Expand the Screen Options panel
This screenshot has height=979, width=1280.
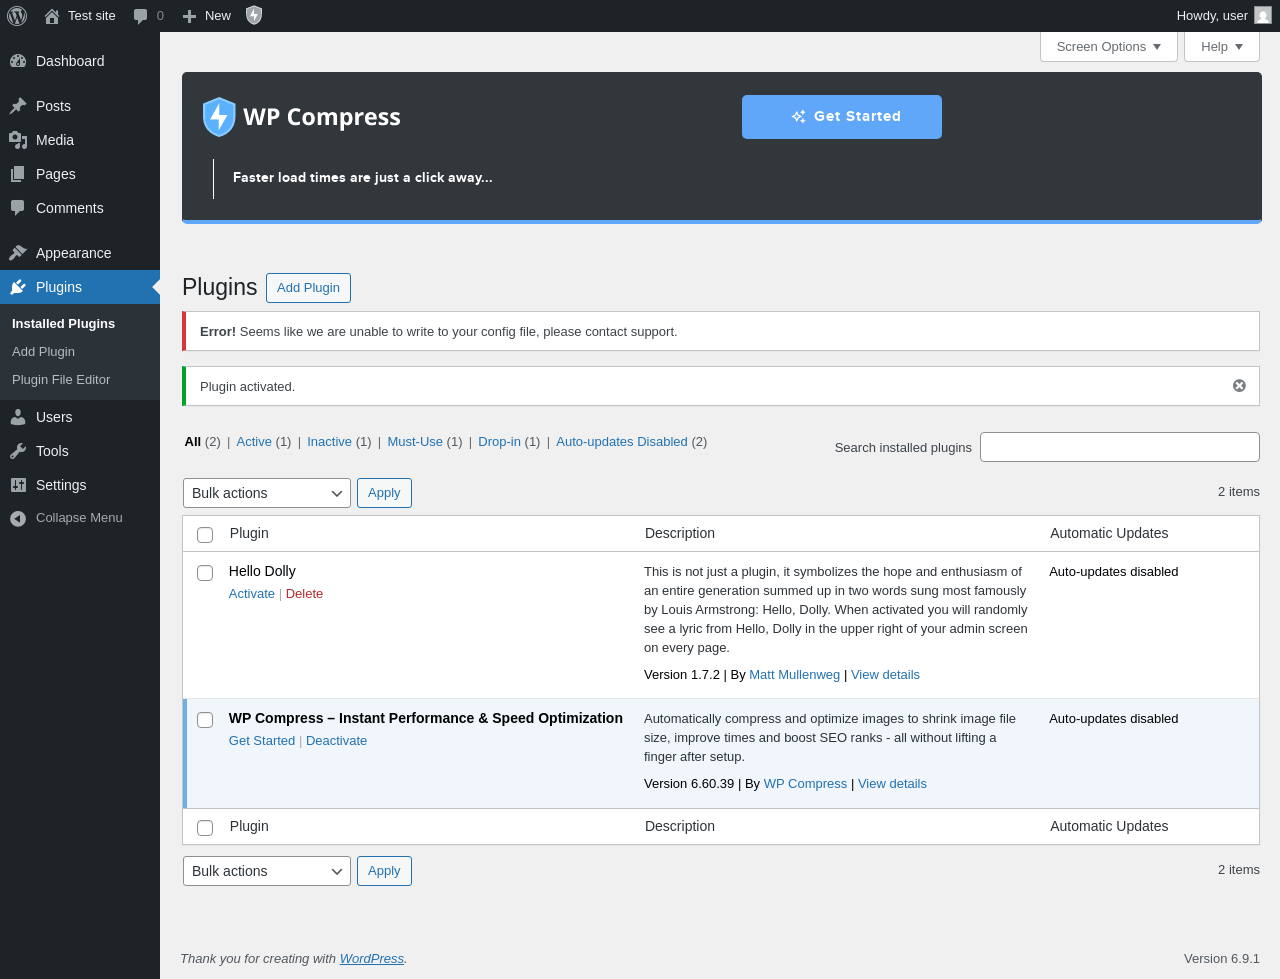(x=1109, y=47)
